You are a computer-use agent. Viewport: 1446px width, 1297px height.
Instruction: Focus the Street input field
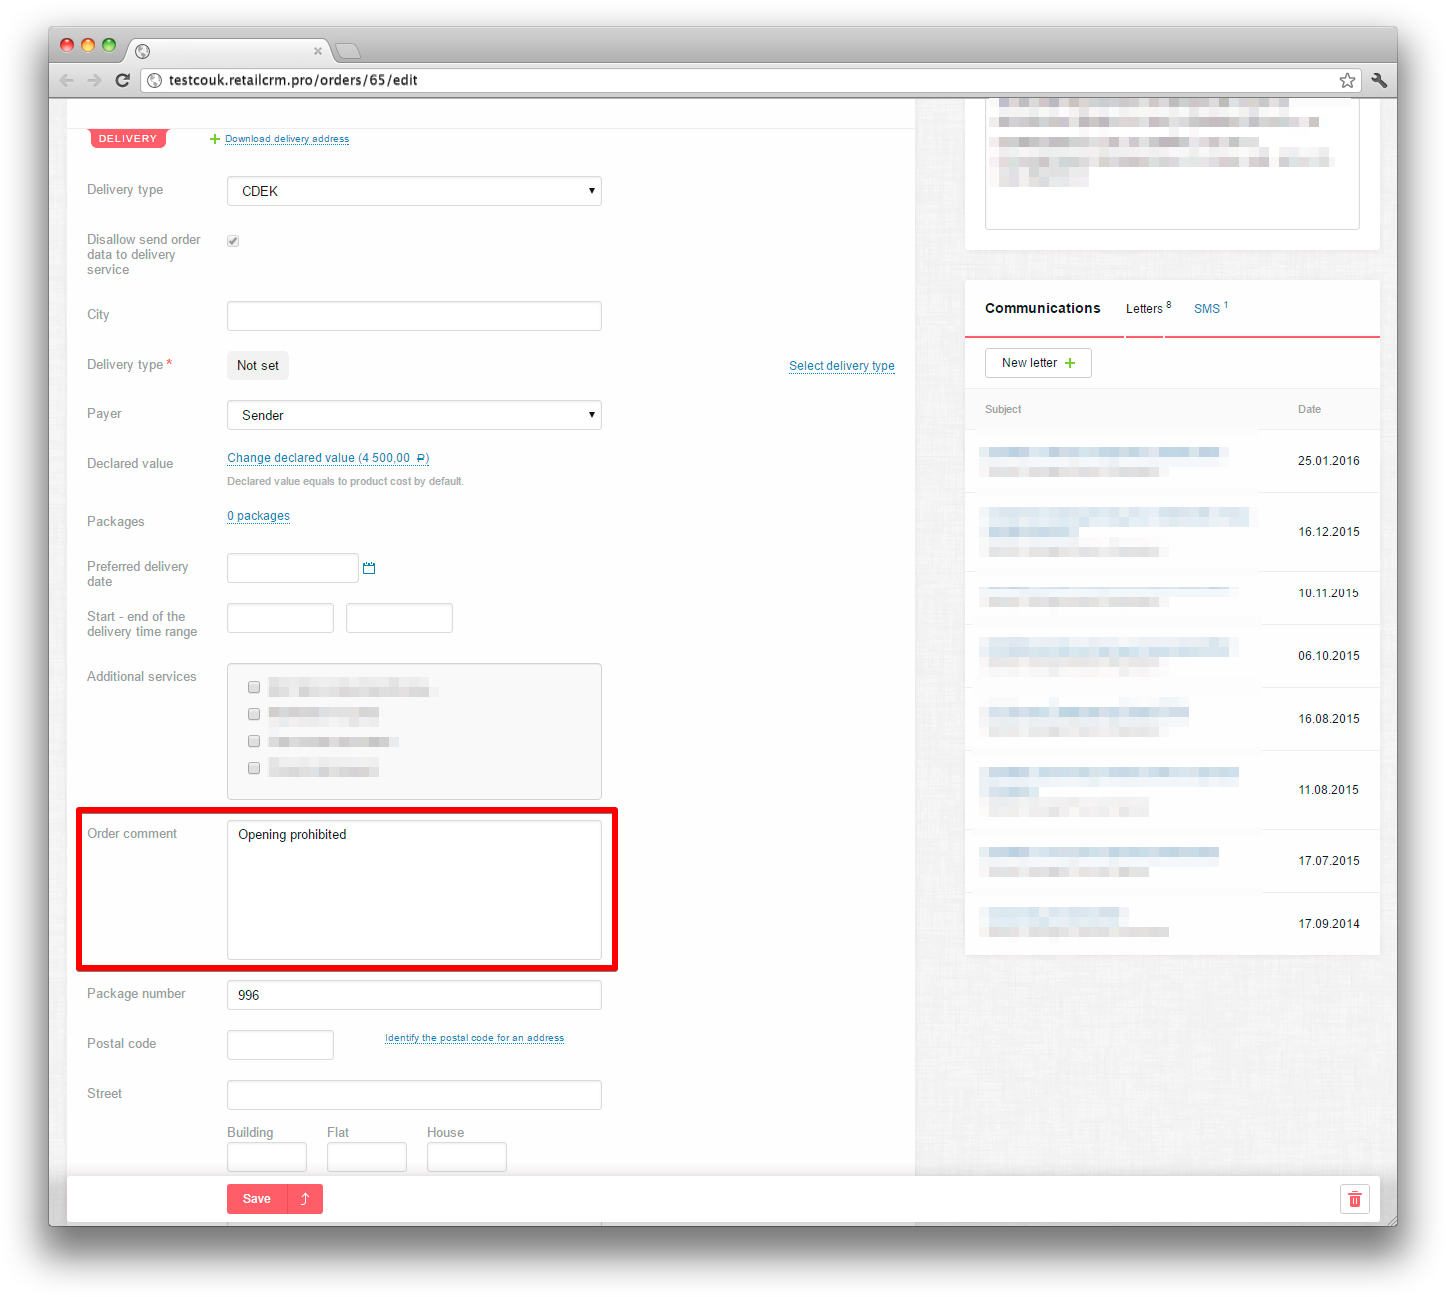click(414, 1095)
